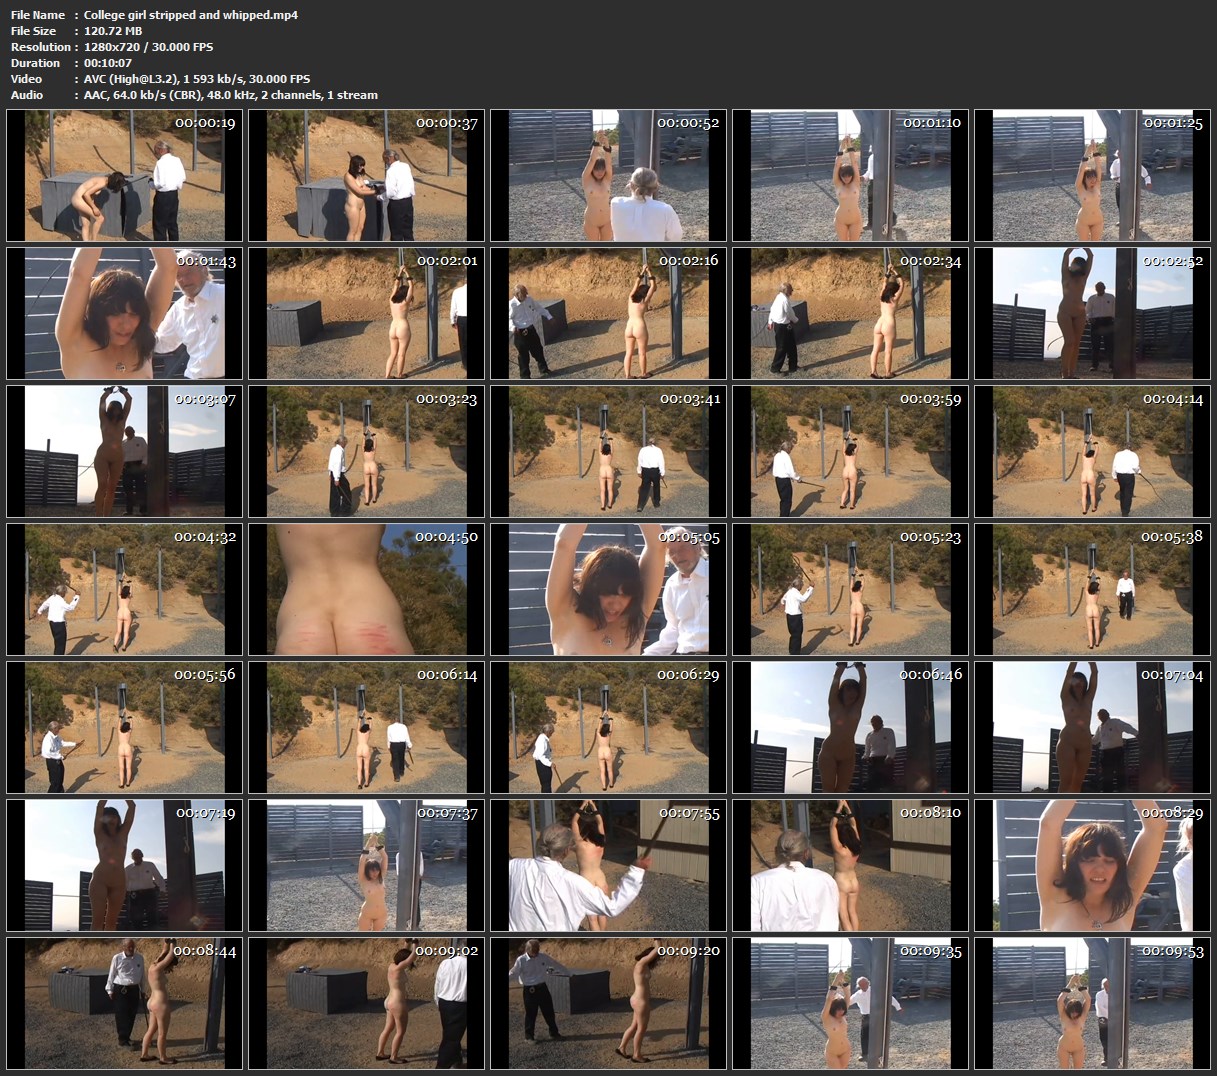Open the frame at 00:07:55
The image size is (1217, 1076).
tap(609, 866)
